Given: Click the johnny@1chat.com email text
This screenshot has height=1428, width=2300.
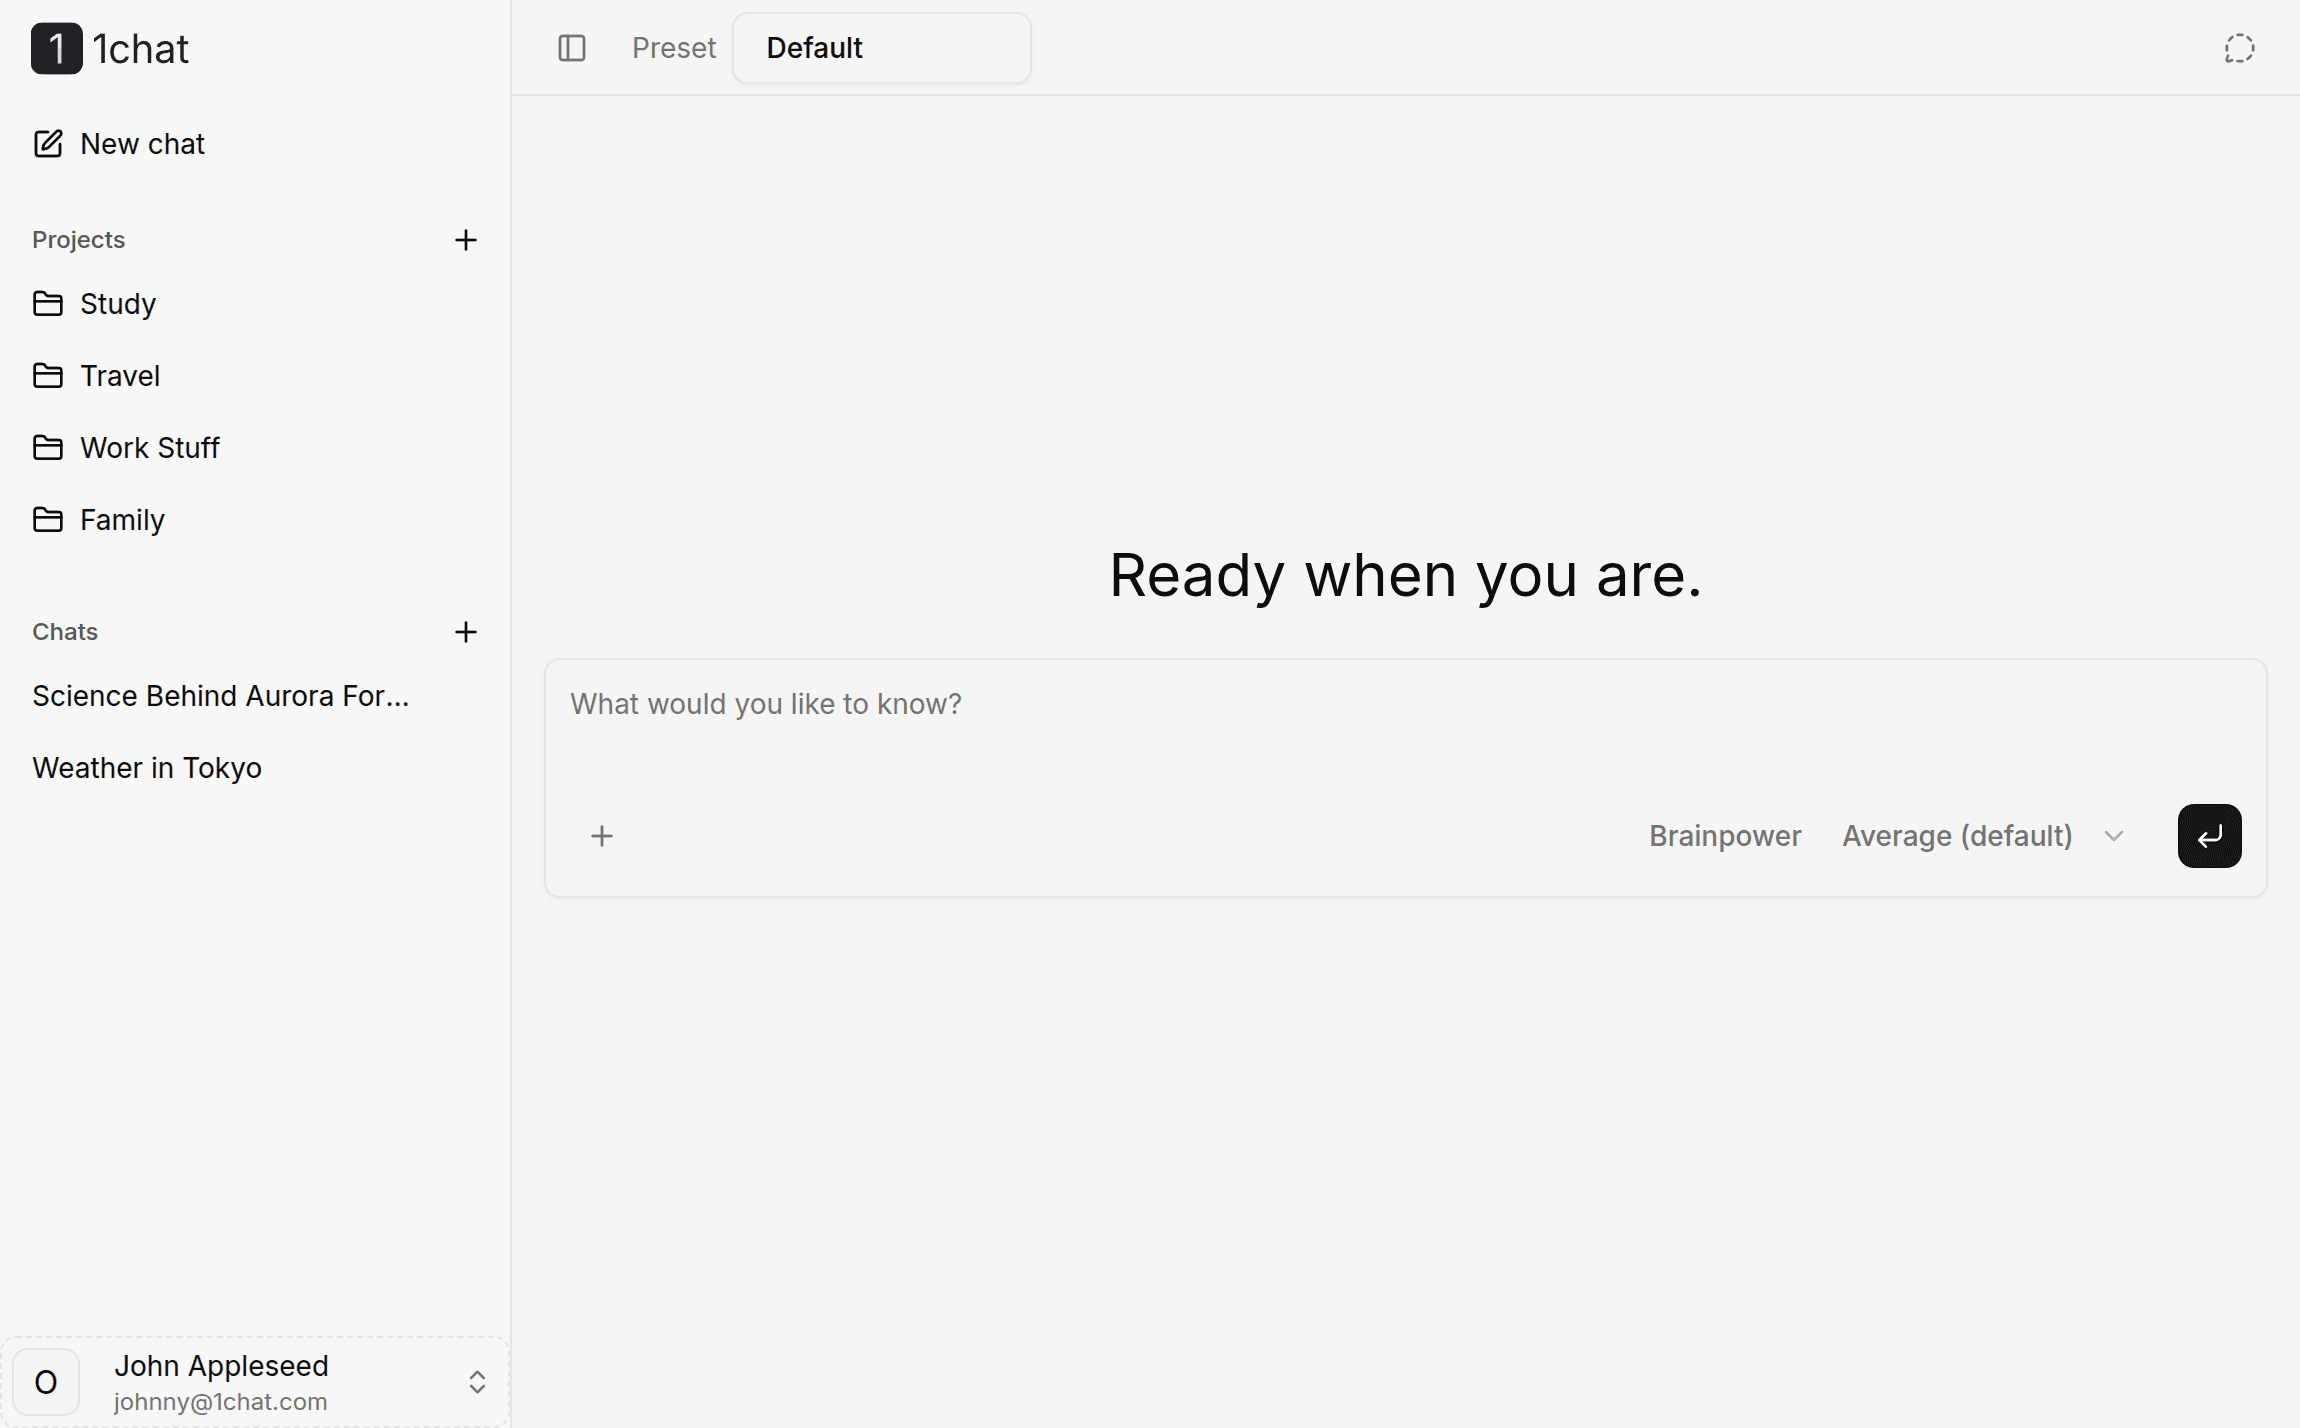Looking at the screenshot, I should (221, 1402).
